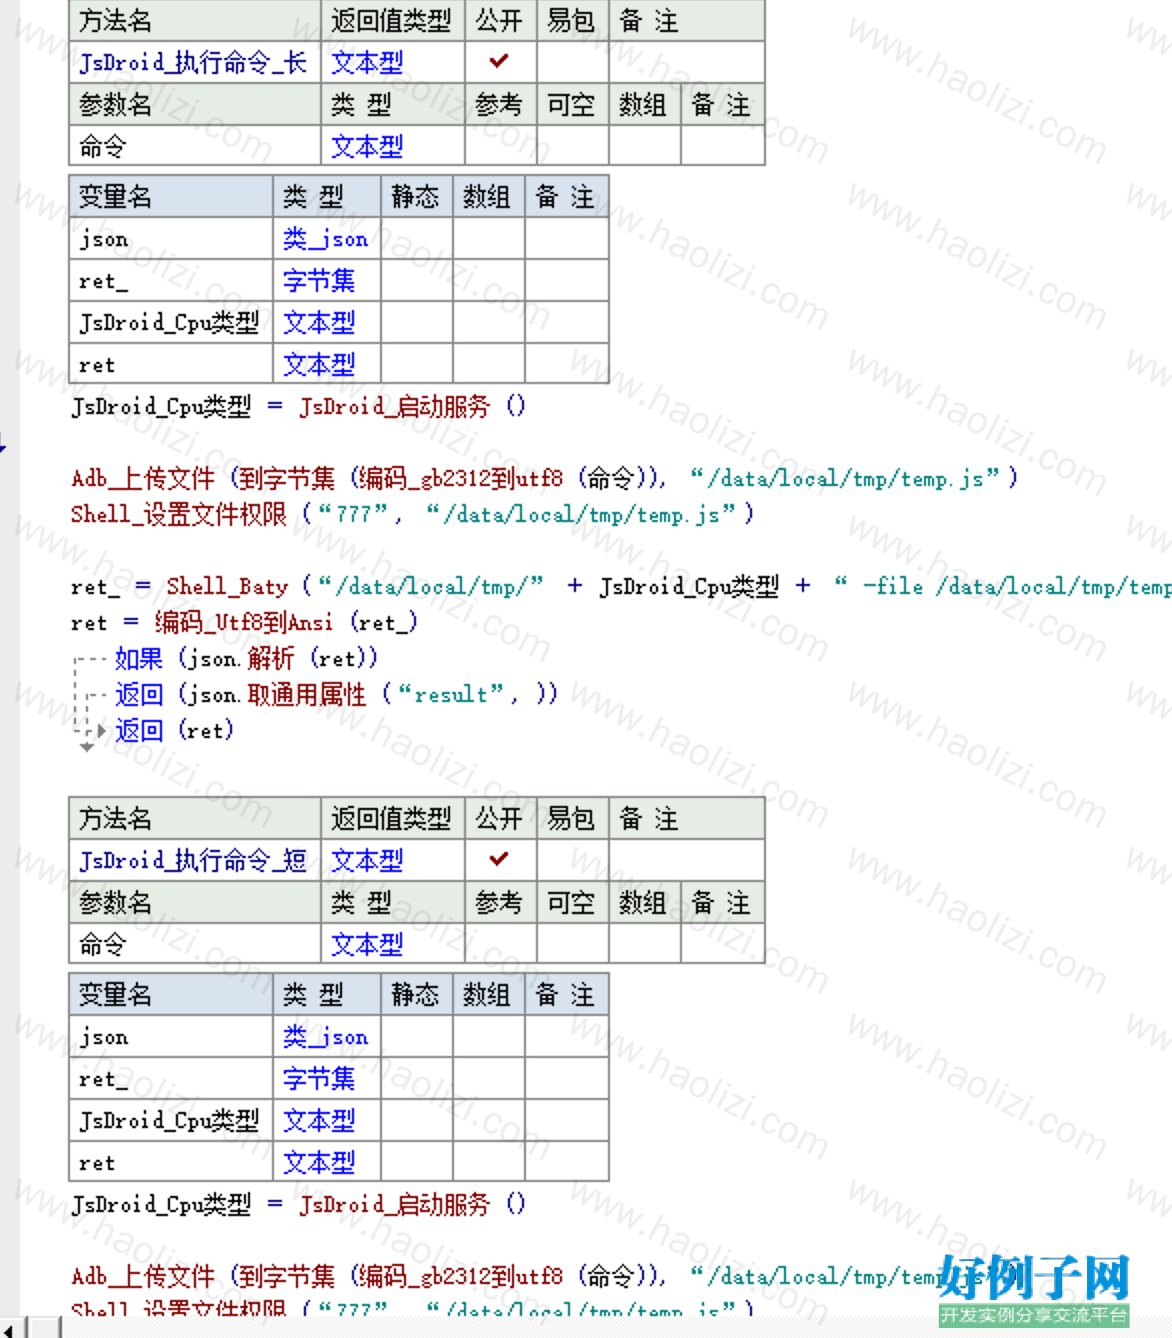The image size is (1172, 1338).
Task: Click 如果 keyword before json.解析
Action: (x=139, y=659)
